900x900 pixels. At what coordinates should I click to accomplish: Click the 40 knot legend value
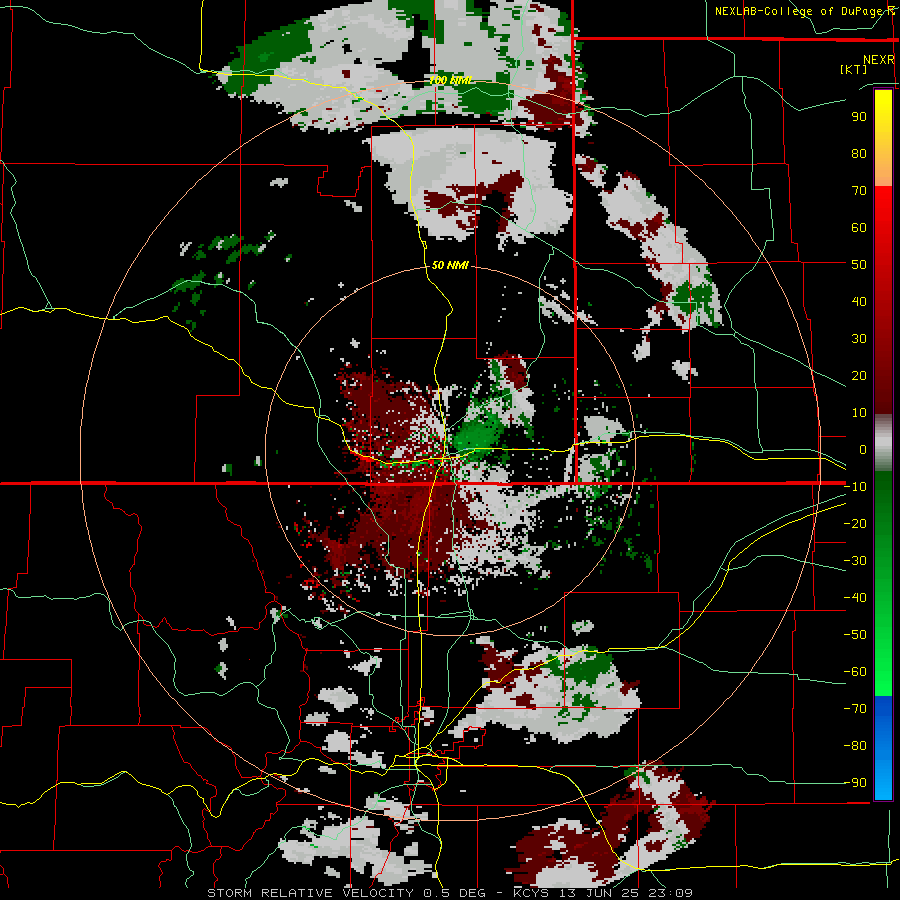pyautogui.click(x=859, y=301)
